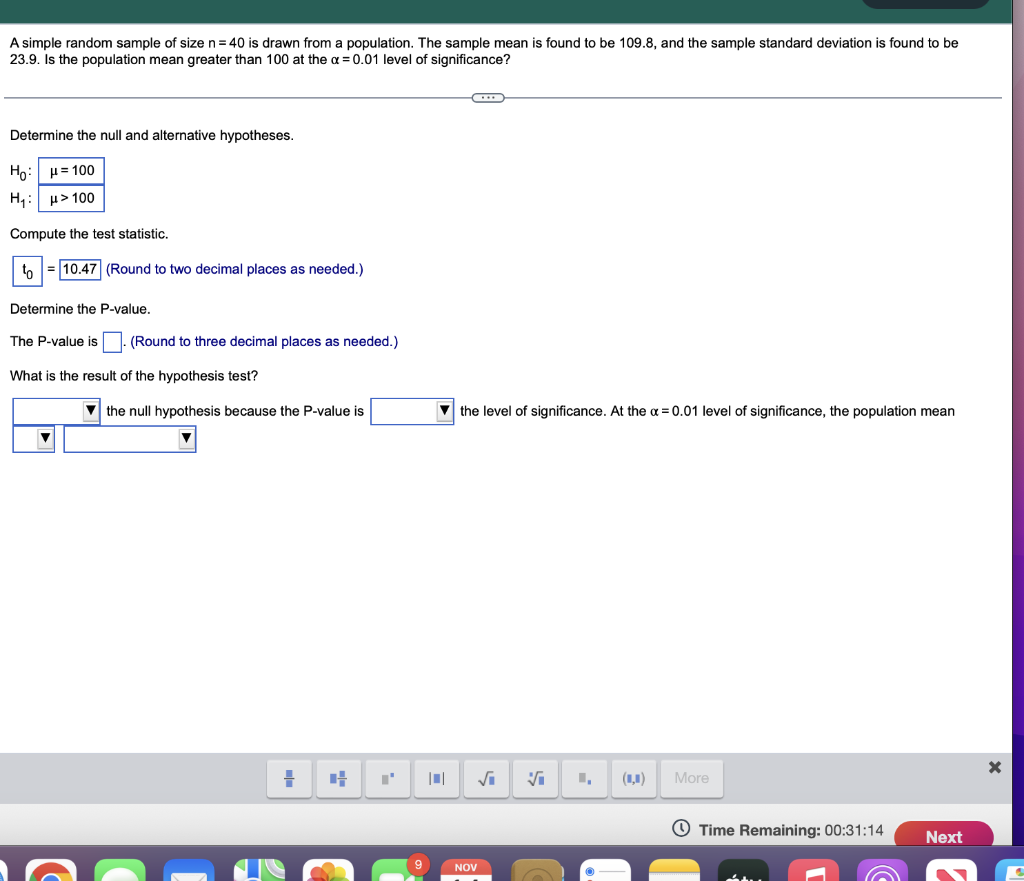
Task: Select the nth root template icon
Action: point(534,779)
